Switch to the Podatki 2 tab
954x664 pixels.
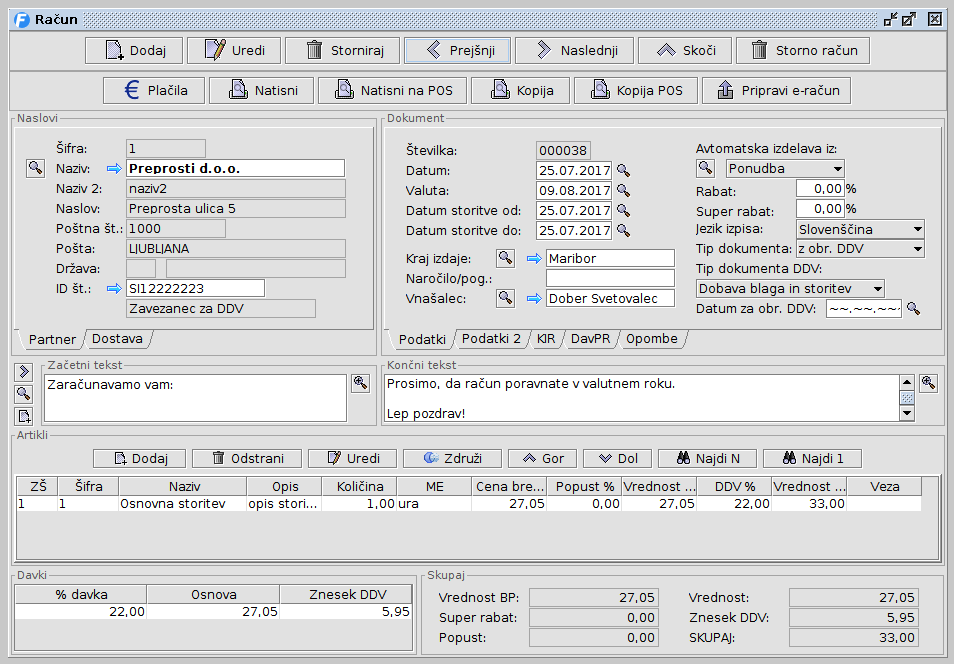(x=491, y=339)
